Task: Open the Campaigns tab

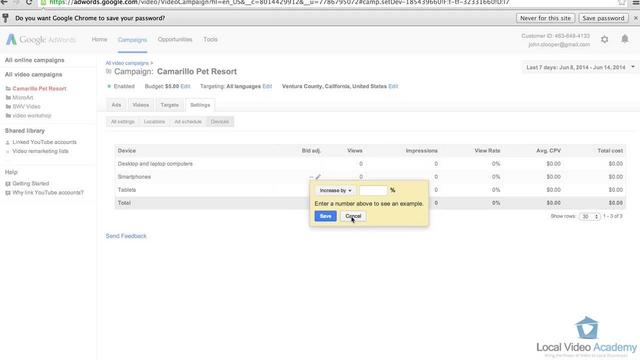Action: (132, 40)
